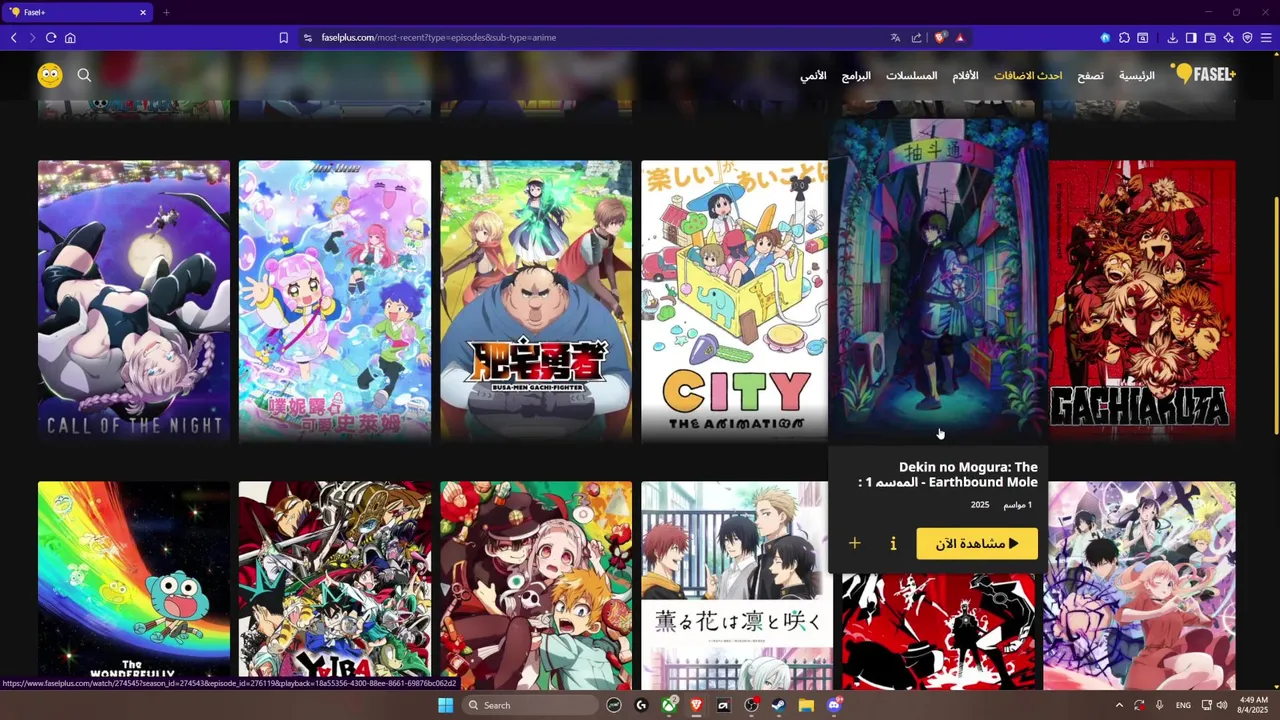
Task: Open the Brave Wallet icon
Action: click(1210, 38)
